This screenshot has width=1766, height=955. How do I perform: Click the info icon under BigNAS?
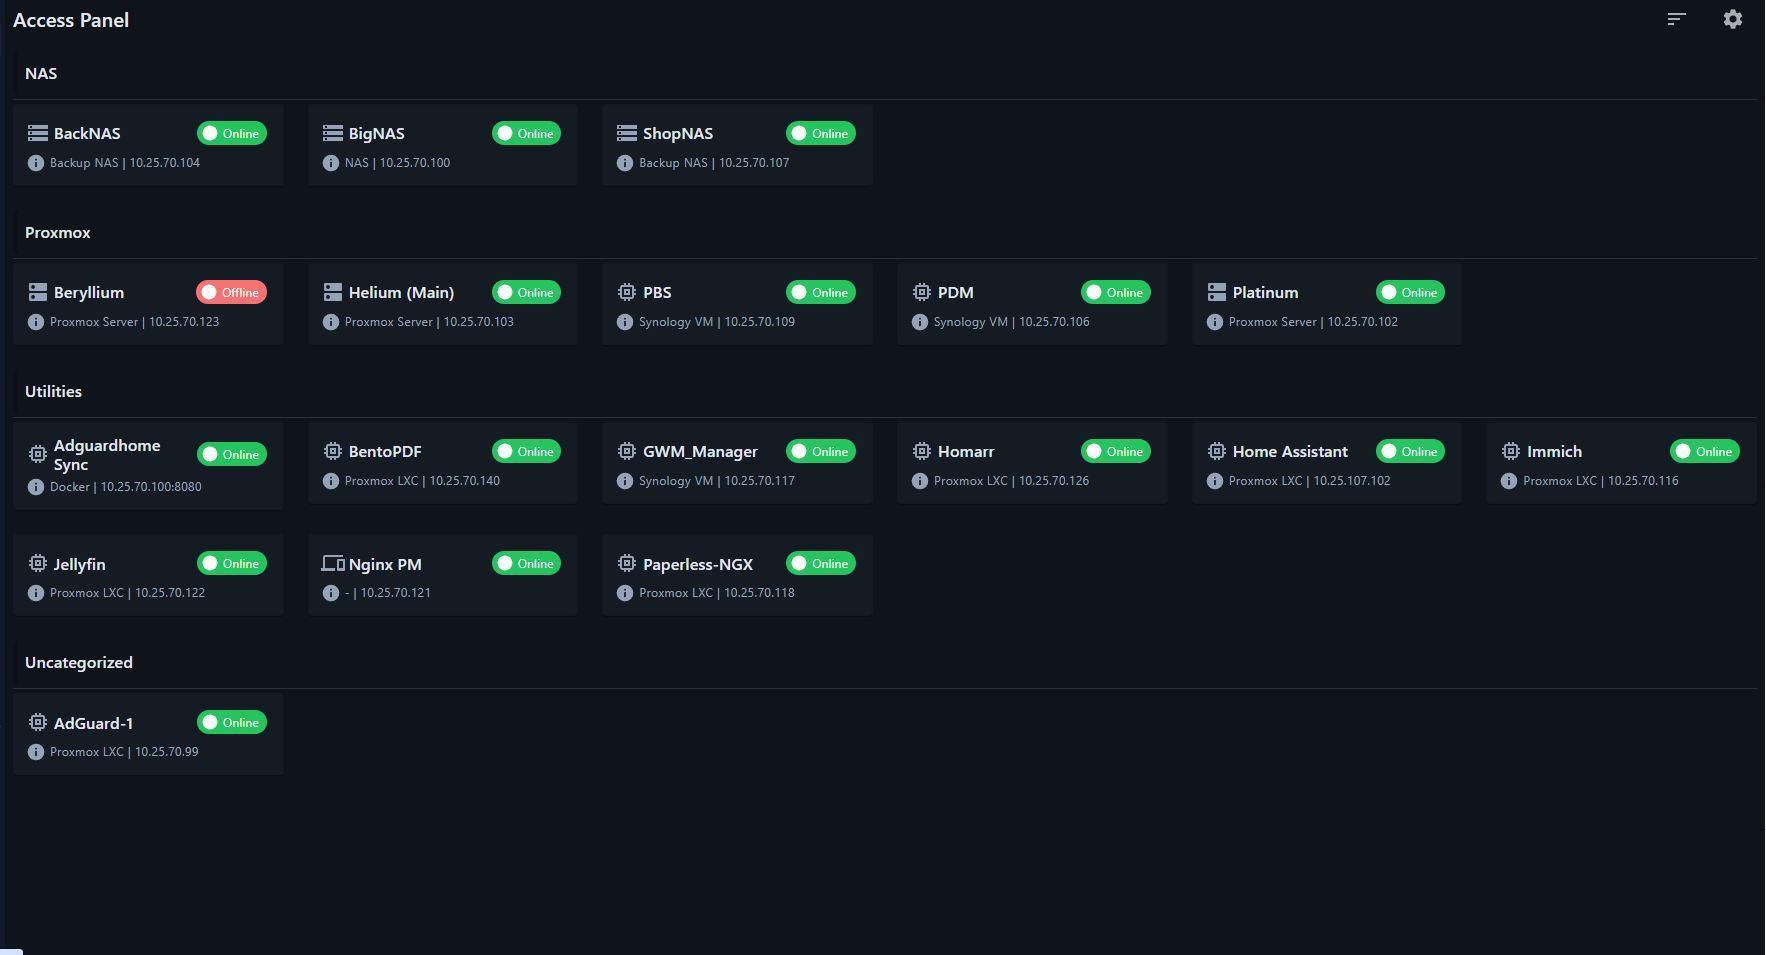[x=331, y=163]
